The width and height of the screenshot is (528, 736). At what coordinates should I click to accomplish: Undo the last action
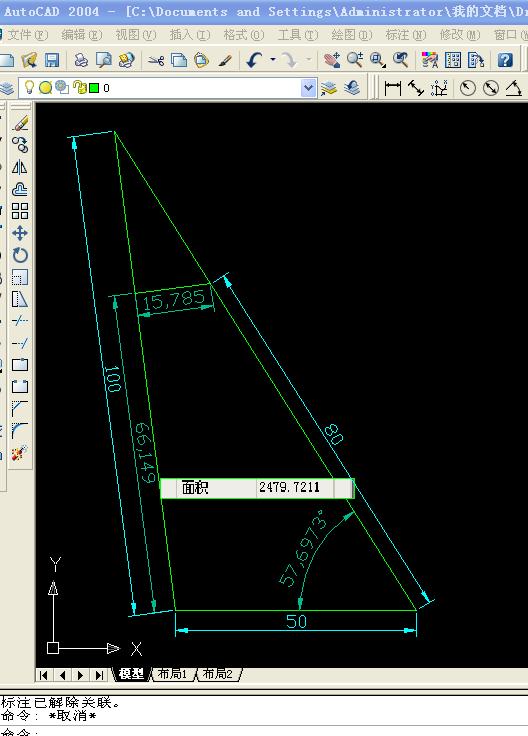(255, 60)
